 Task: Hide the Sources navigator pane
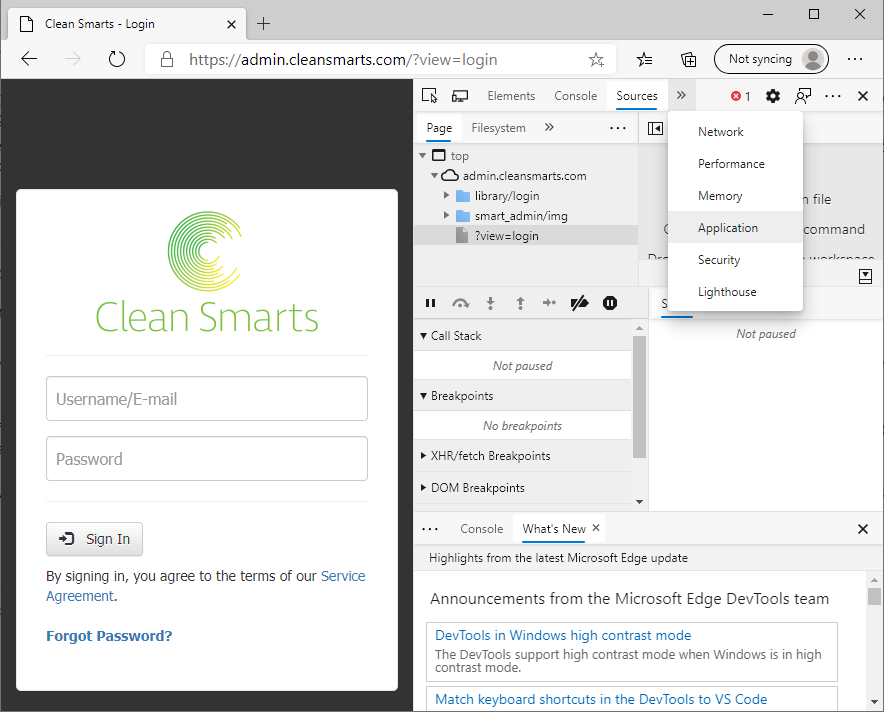point(655,128)
